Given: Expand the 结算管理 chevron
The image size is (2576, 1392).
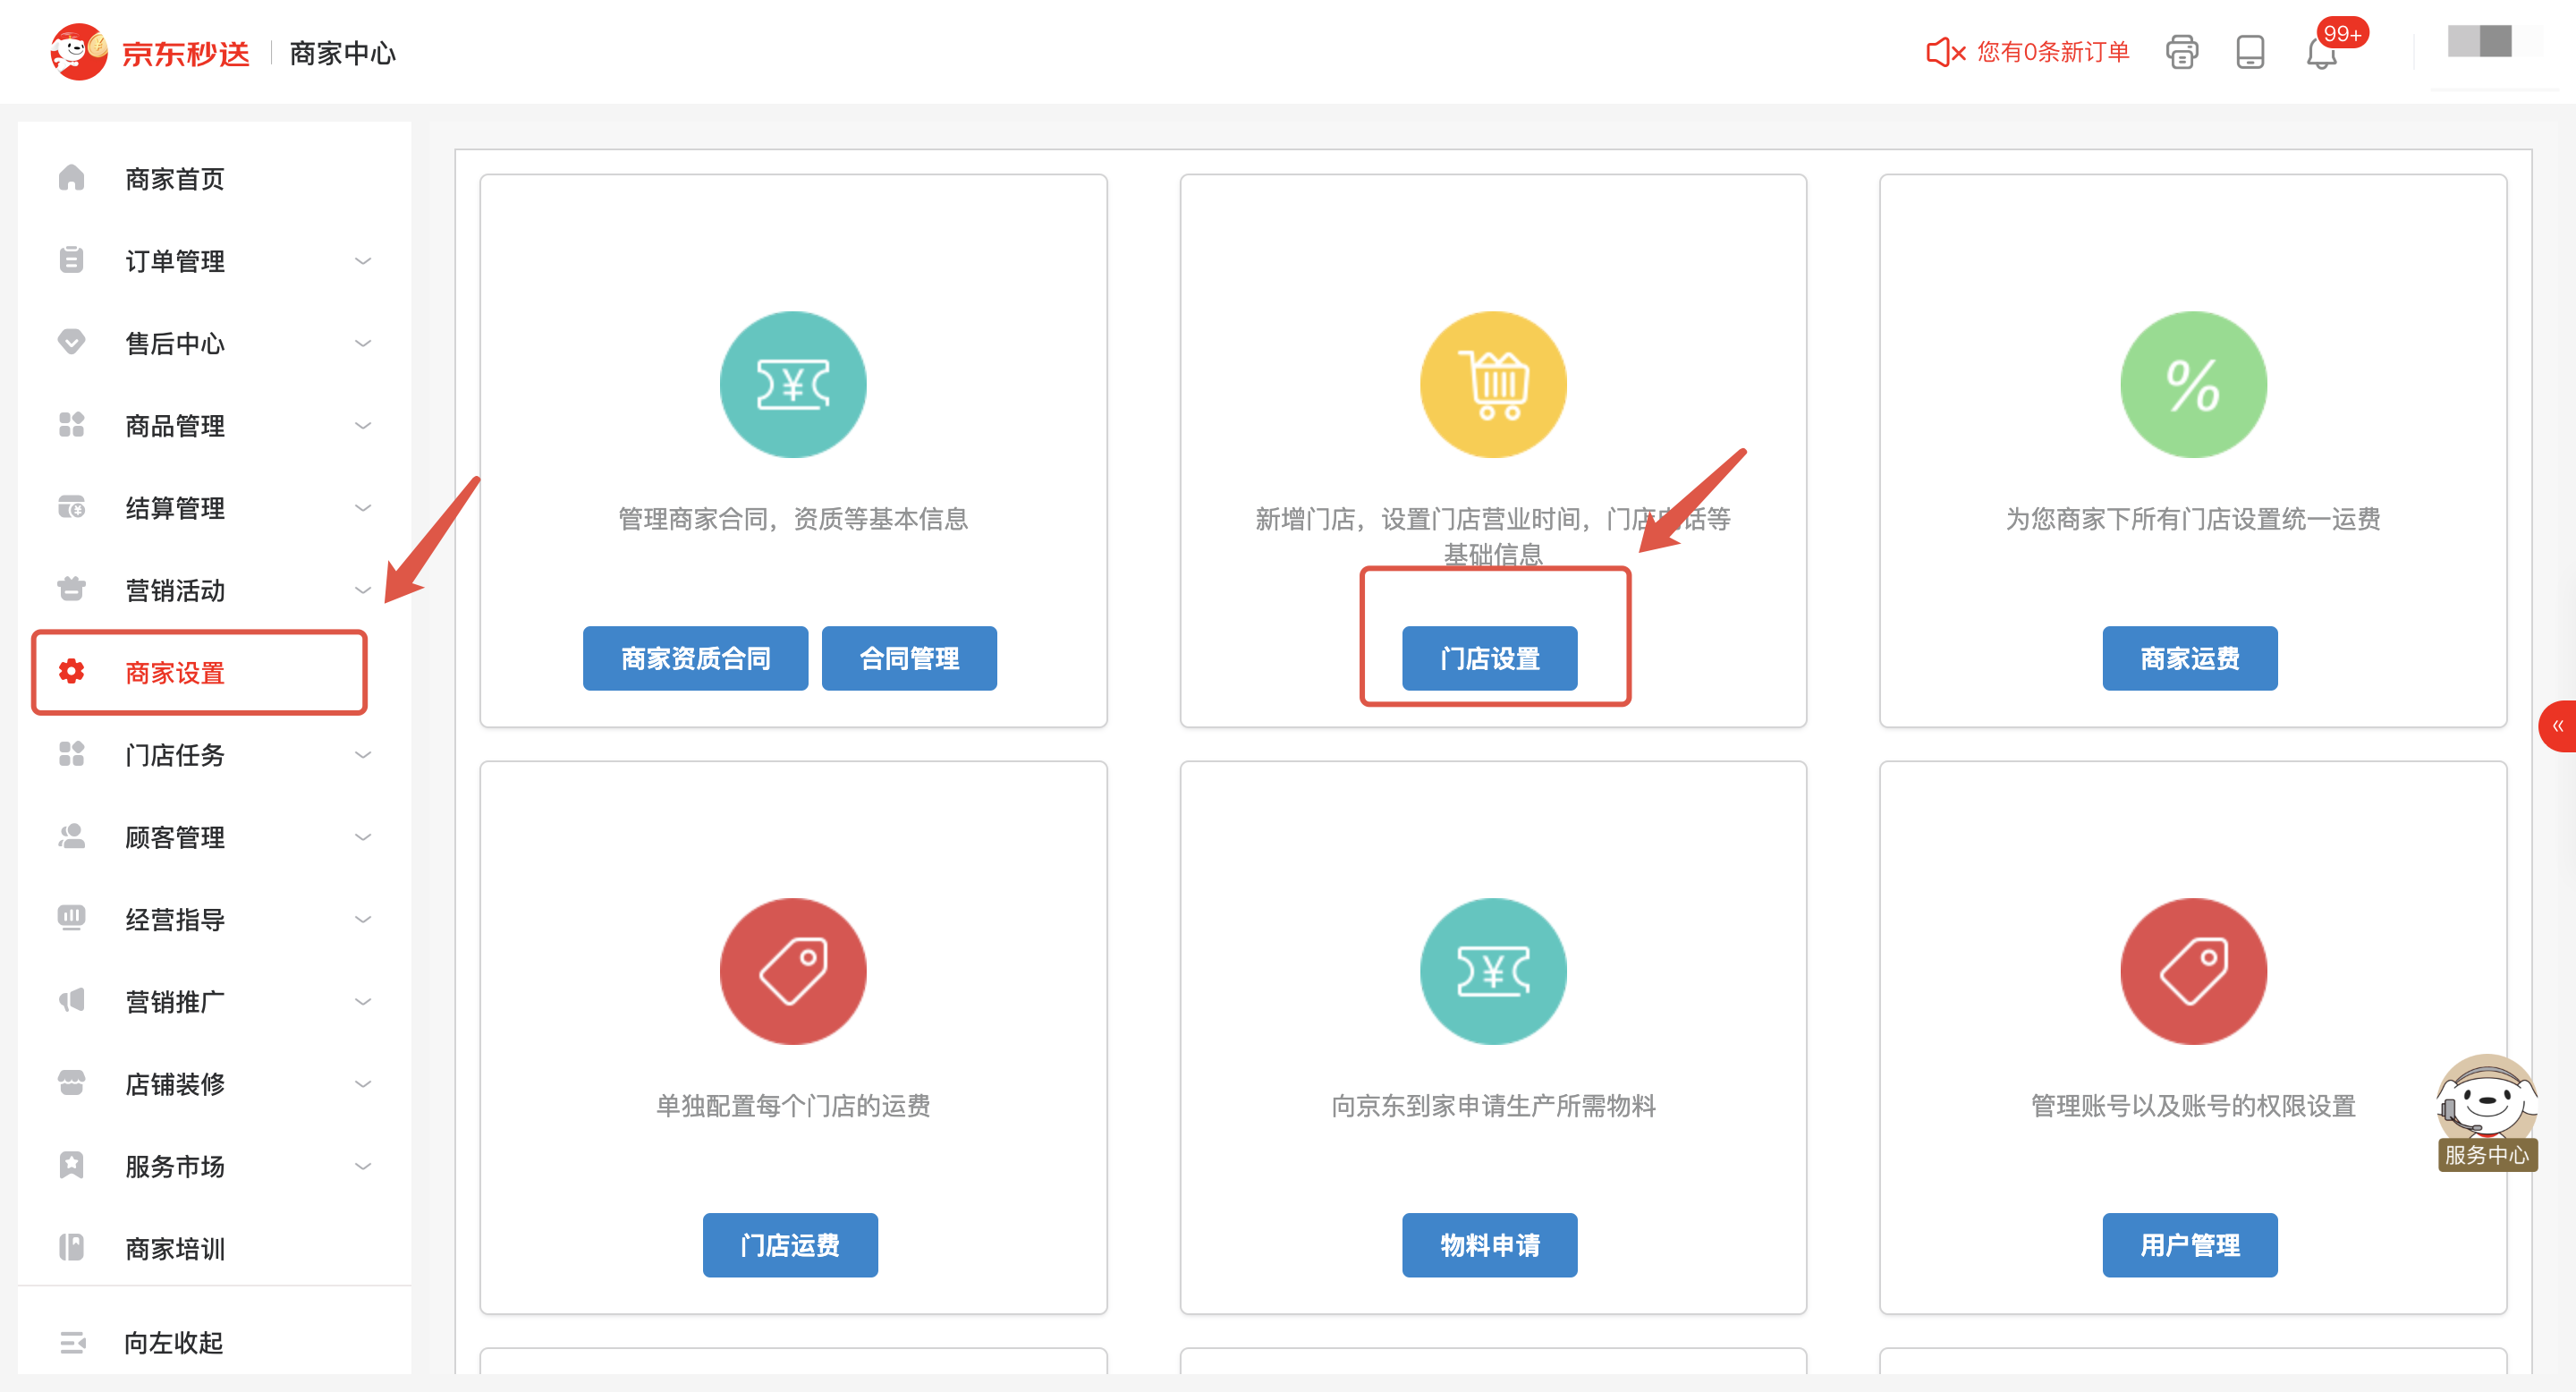Looking at the screenshot, I should tap(363, 508).
